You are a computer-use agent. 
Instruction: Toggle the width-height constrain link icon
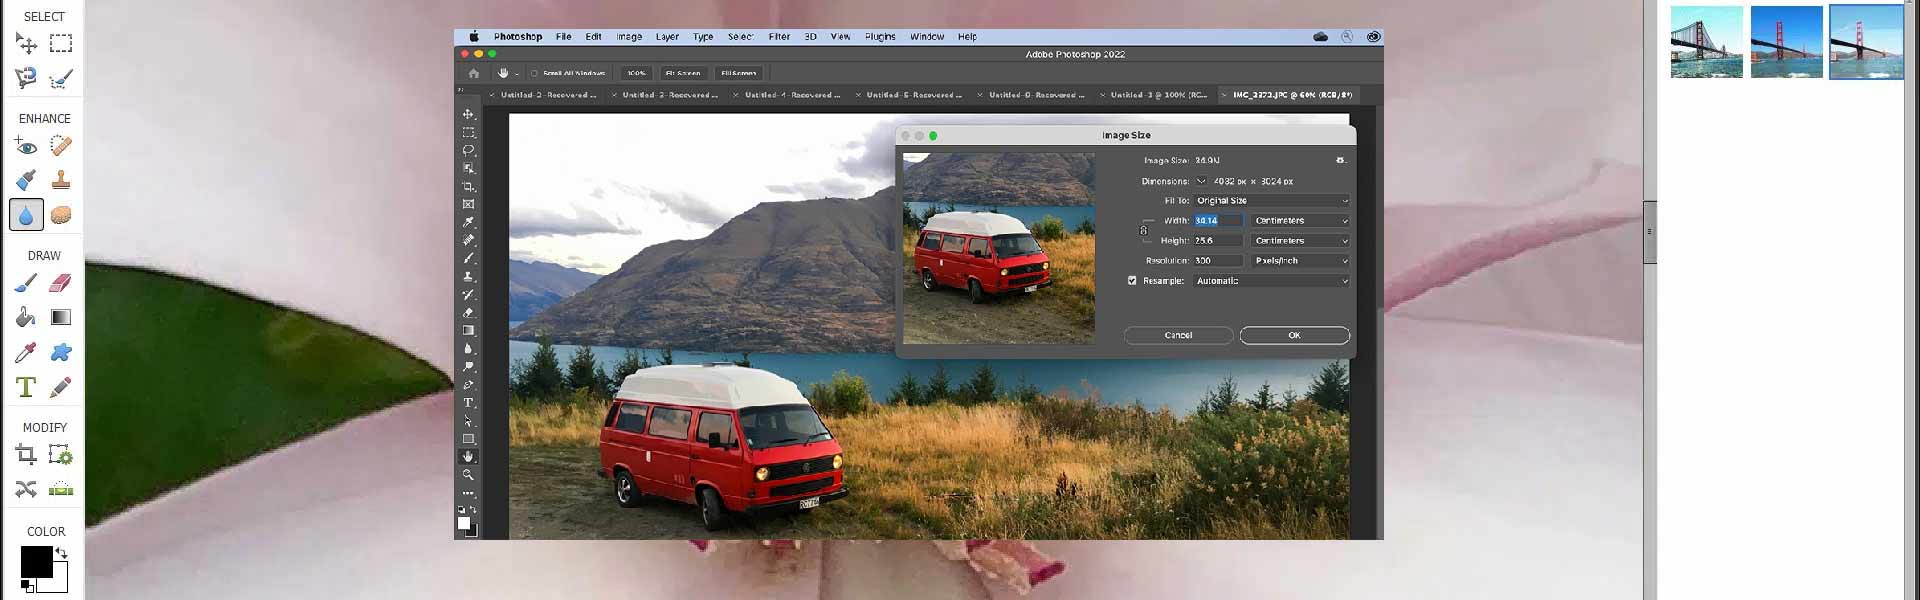pos(1143,231)
